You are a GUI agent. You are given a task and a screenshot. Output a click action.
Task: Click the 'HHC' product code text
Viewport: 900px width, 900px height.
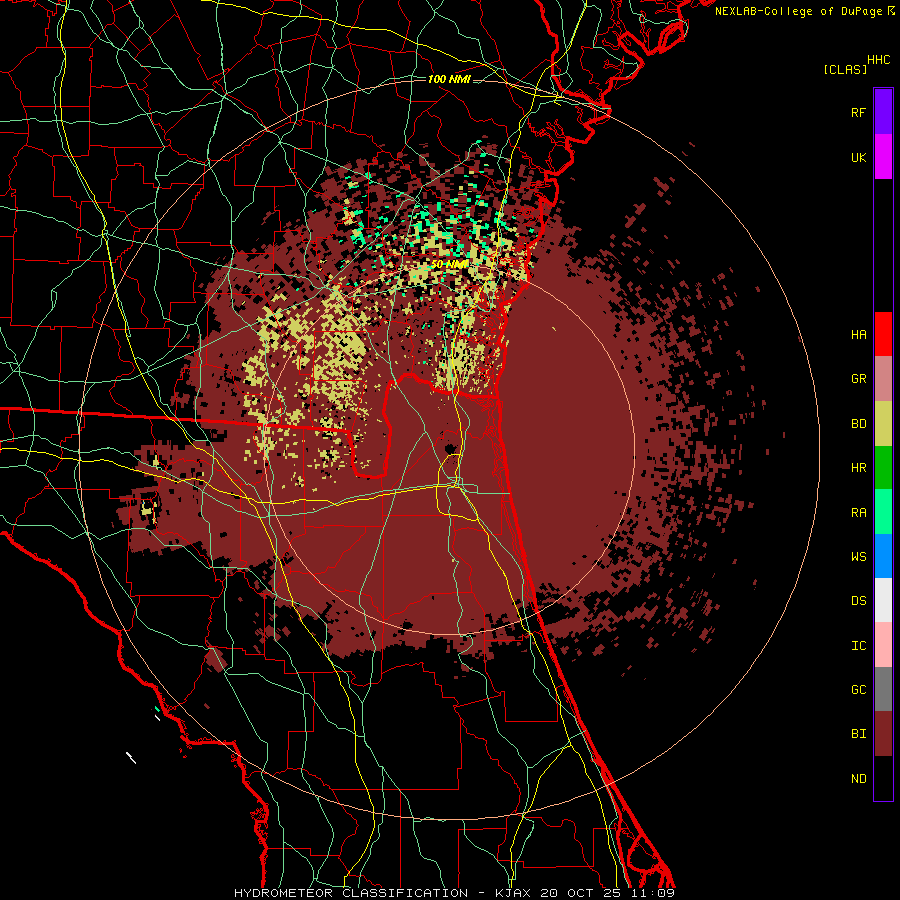(879, 60)
